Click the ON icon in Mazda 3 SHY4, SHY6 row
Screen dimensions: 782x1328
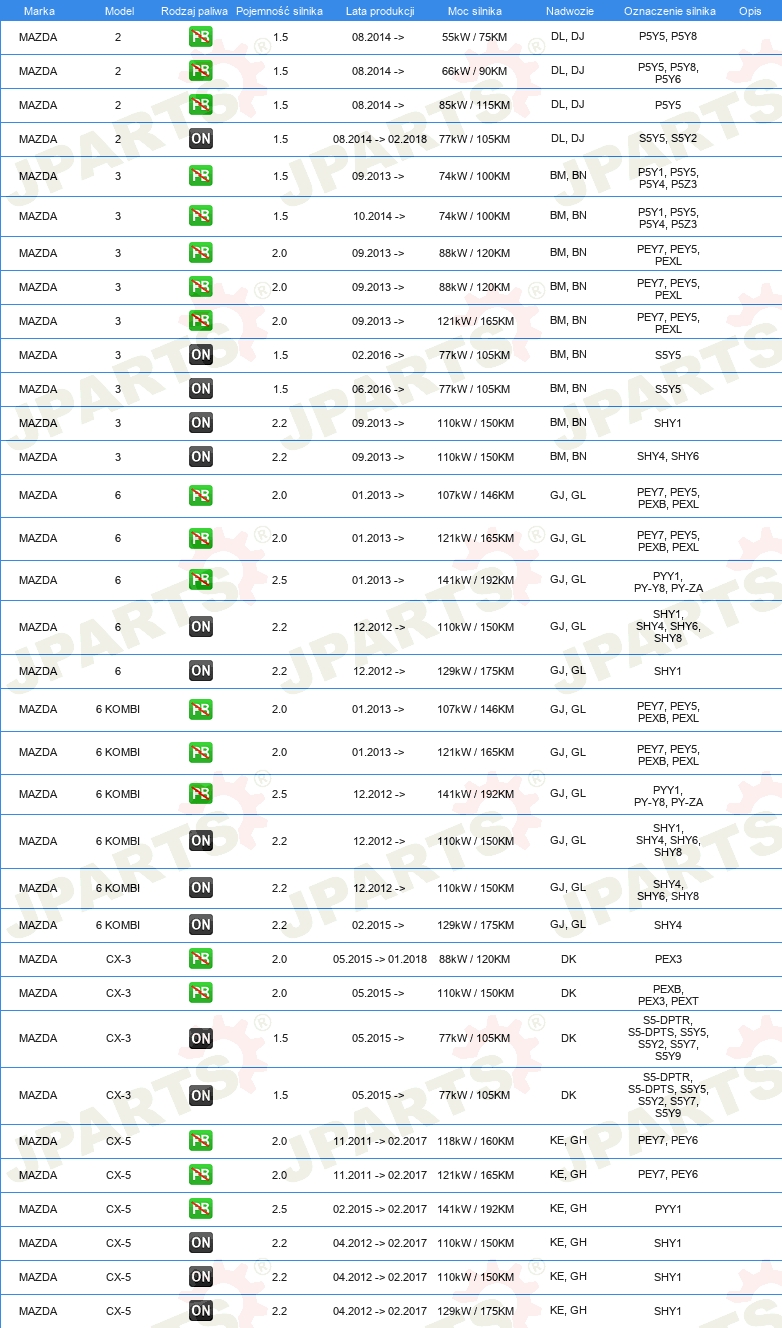click(201, 457)
